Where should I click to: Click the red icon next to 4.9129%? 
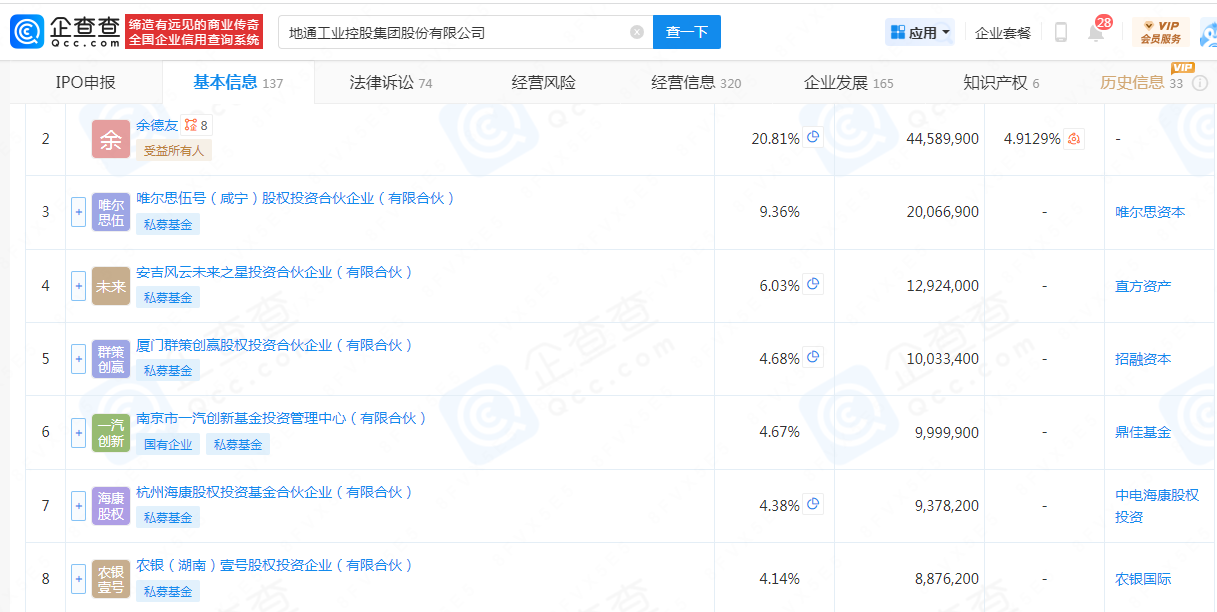[x=1074, y=139]
